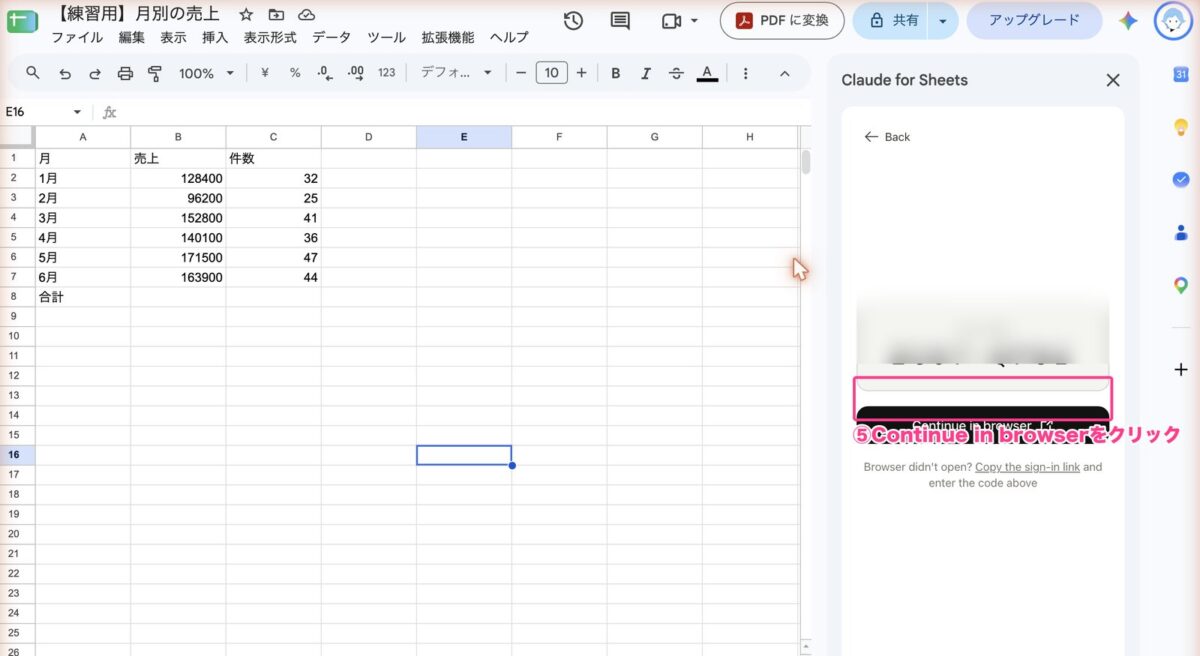This screenshot has width=1200, height=656.
Task: Star the 月別の売上 document
Action: pyautogui.click(x=245, y=16)
